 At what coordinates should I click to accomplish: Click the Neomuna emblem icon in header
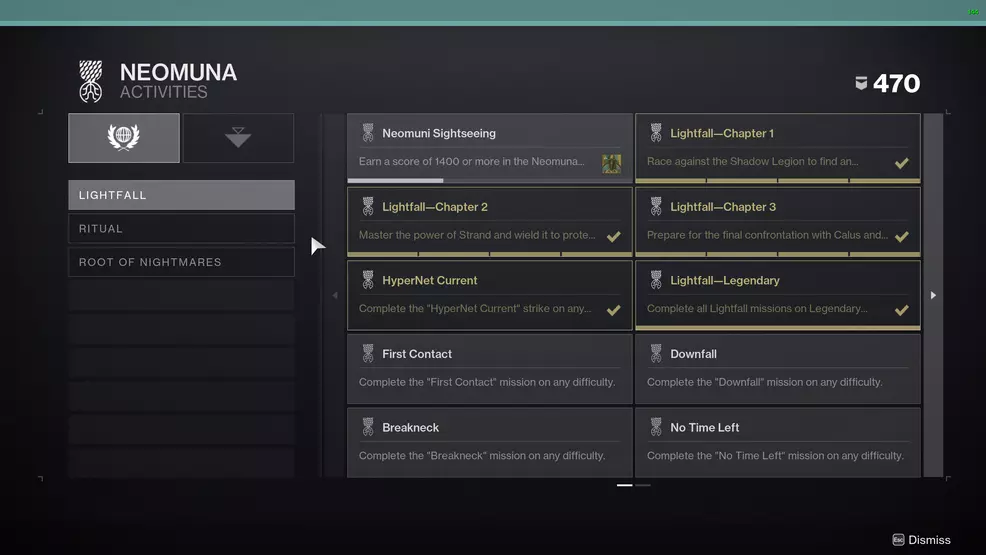tap(91, 82)
